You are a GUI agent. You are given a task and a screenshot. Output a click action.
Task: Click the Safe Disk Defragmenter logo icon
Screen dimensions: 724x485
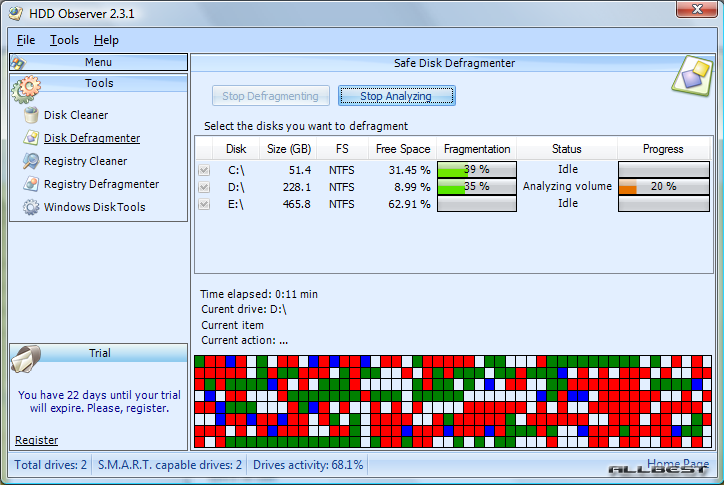[692, 76]
